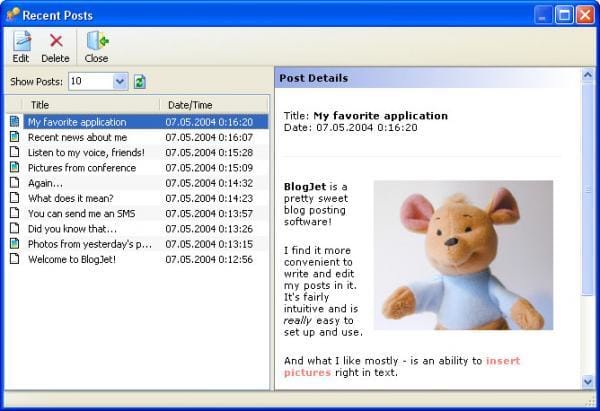Click the Date line in Post Details
This screenshot has height=411, width=600.
pyautogui.click(x=351, y=127)
